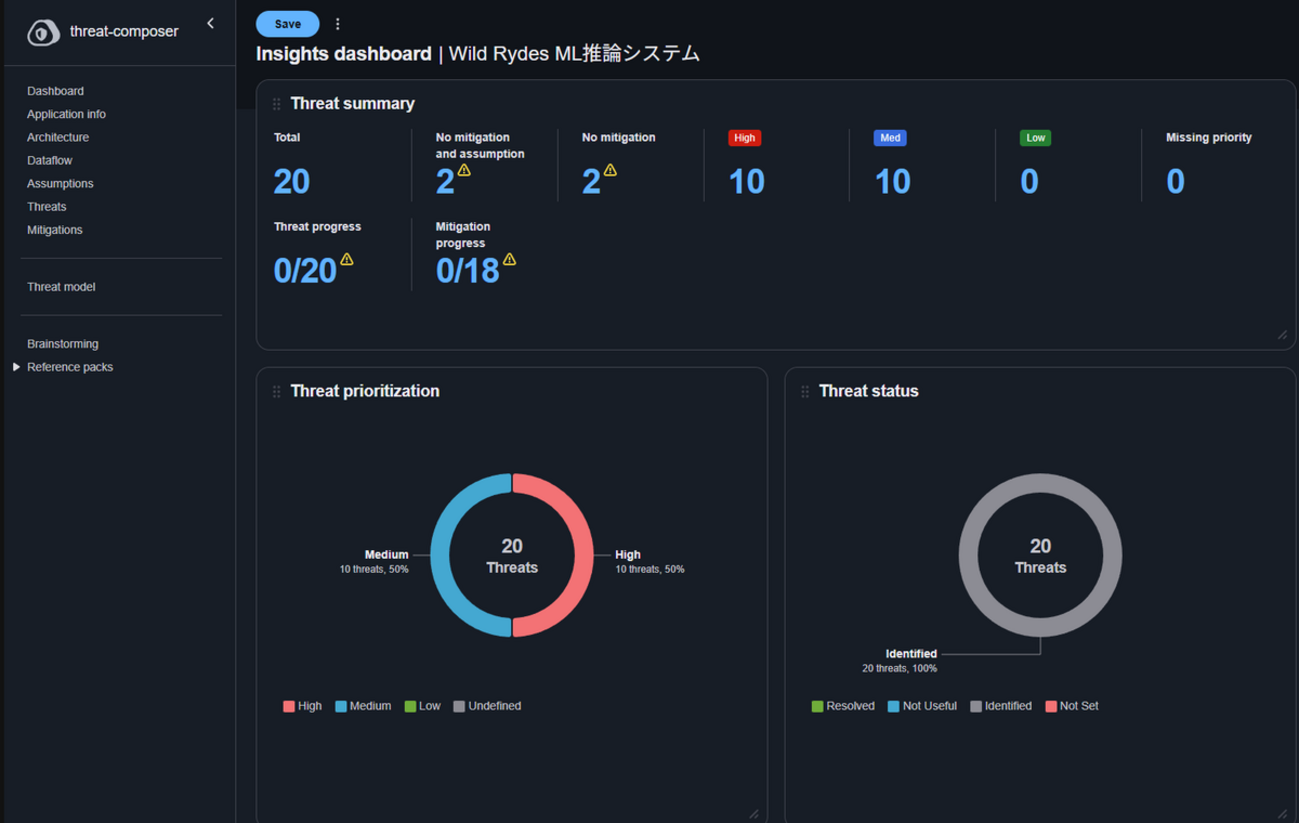The image size is (1299, 823).
Task: Click the resize handle of Threat summary panel
Action: 1282,335
